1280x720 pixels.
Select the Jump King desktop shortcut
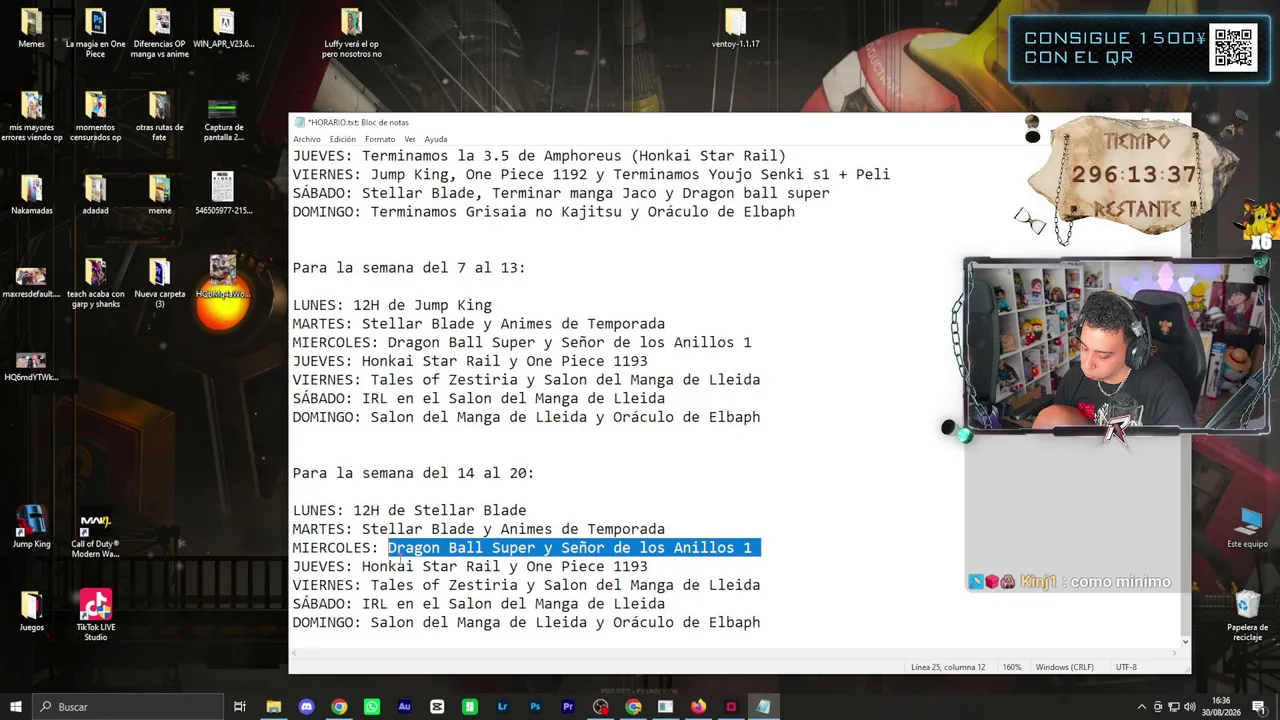pos(31,527)
